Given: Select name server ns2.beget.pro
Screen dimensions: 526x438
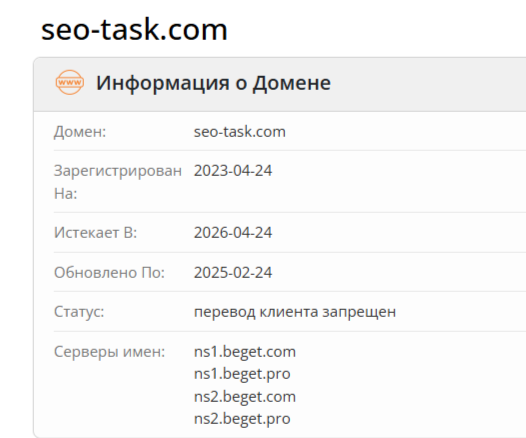Looking at the screenshot, I should pyautogui.click(x=242, y=419).
